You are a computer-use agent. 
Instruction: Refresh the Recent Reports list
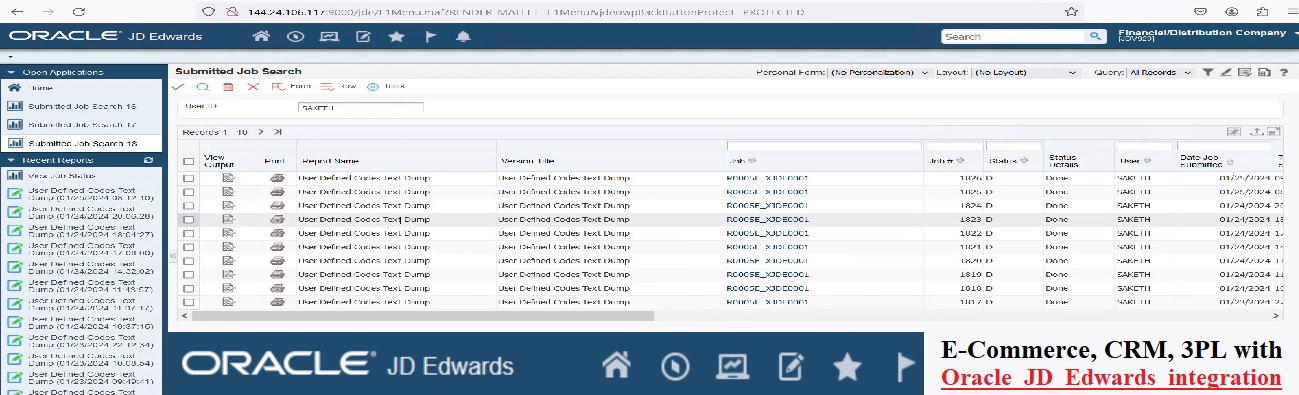[149, 160]
